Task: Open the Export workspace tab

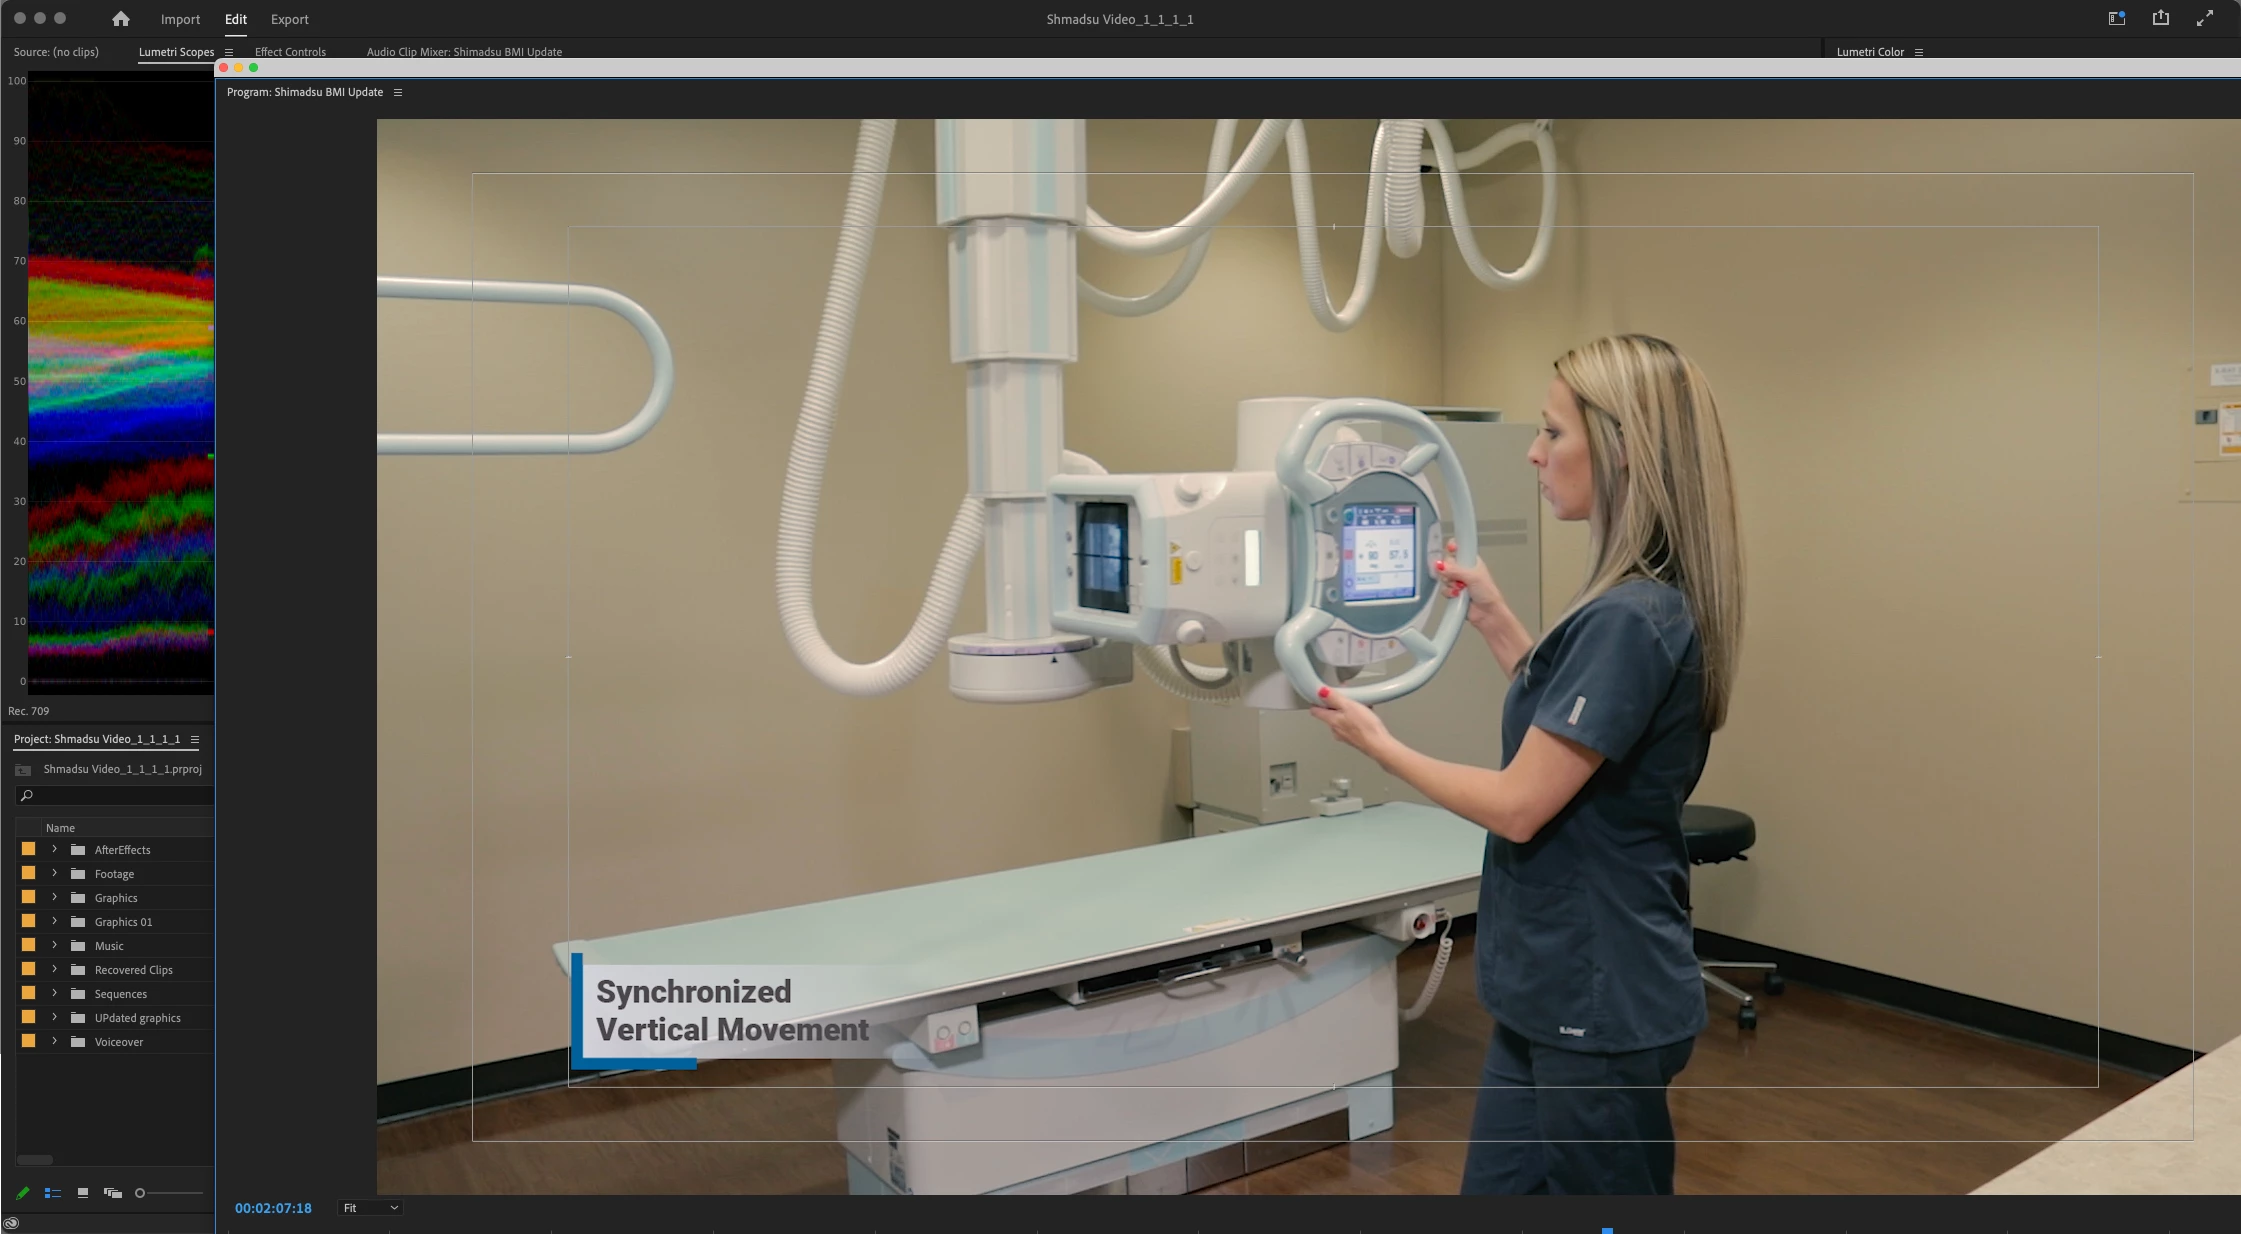Action: click(289, 19)
